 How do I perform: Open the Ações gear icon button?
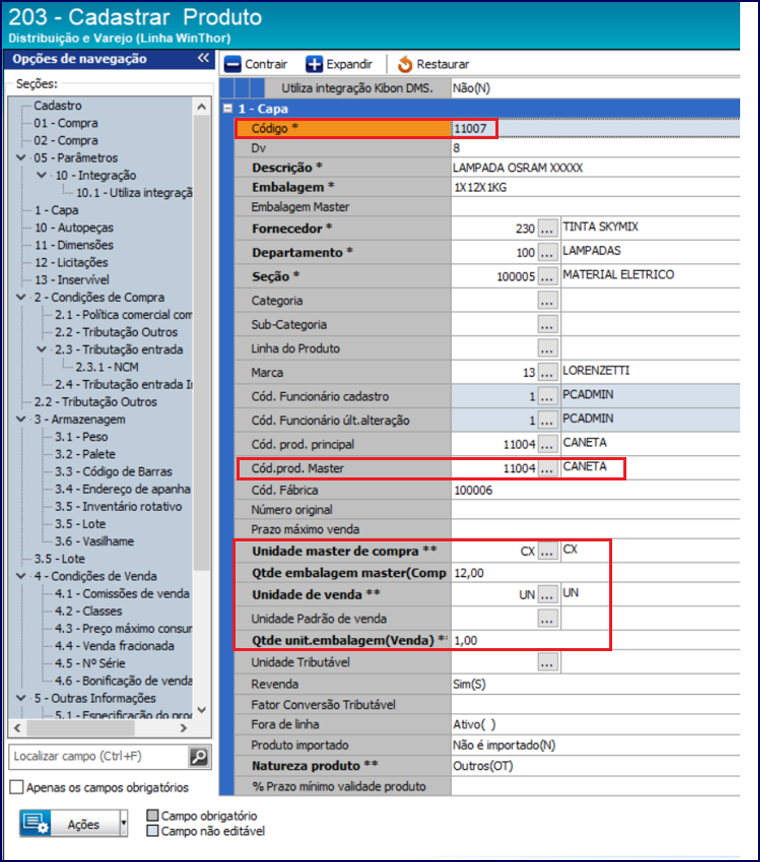tap(35, 823)
